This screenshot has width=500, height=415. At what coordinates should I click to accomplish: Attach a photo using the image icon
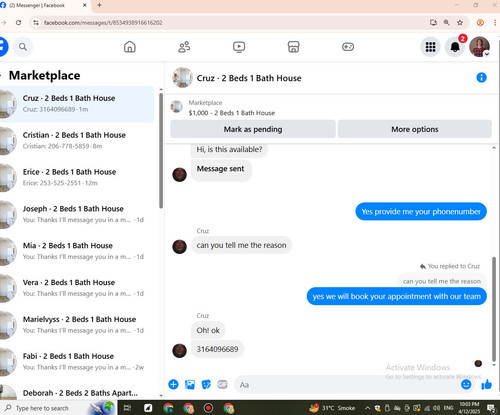(190, 384)
